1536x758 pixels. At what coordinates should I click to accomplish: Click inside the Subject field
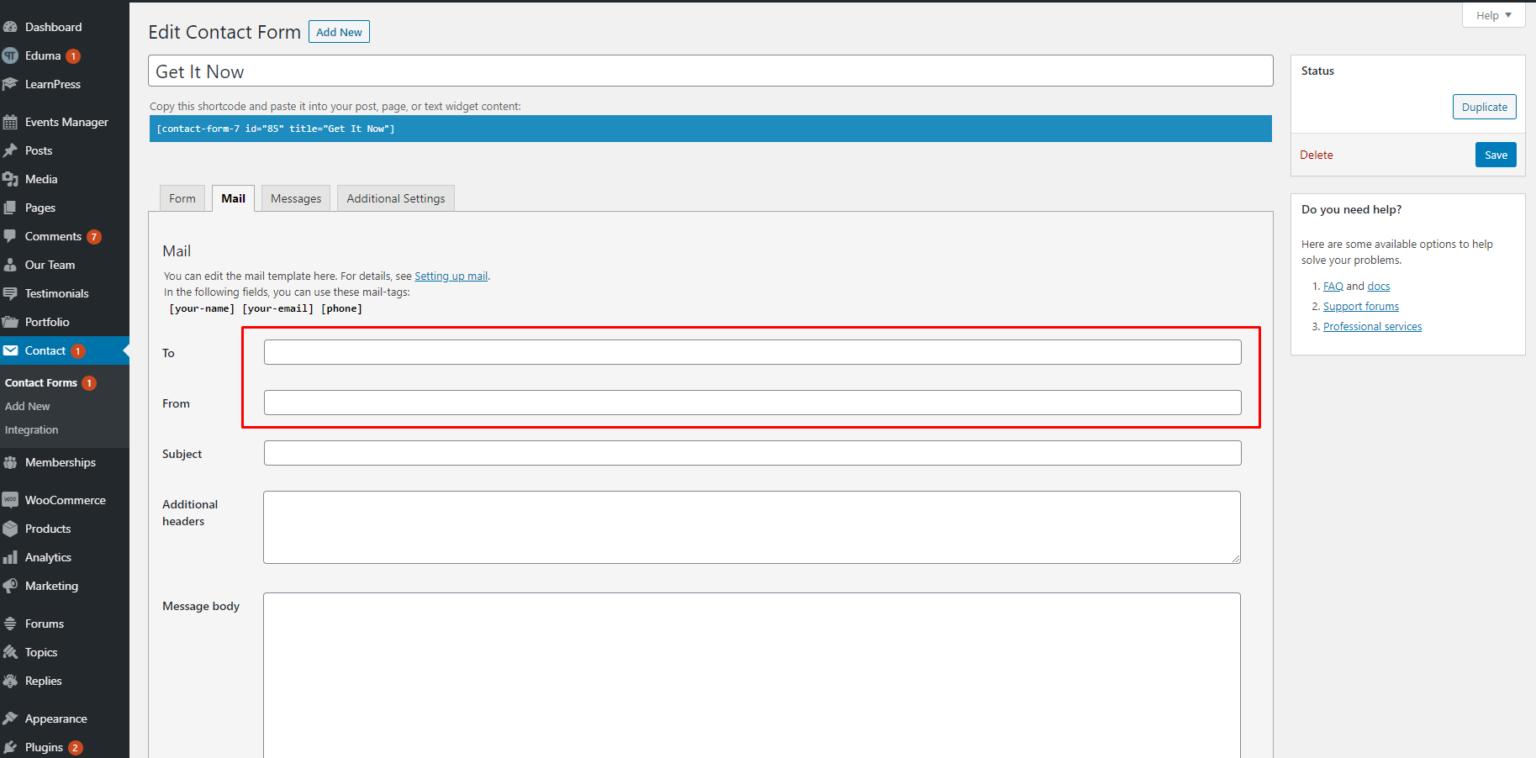point(751,452)
